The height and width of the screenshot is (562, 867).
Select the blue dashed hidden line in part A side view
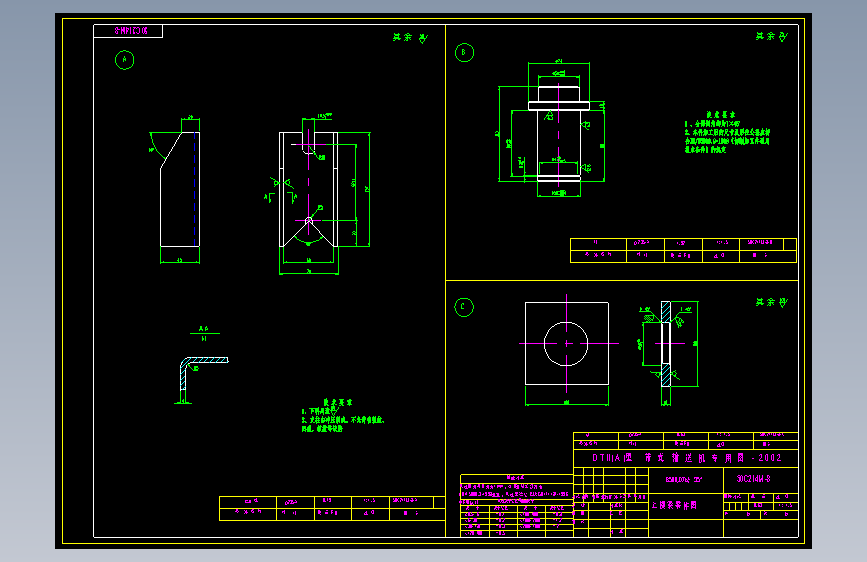click(195, 188)
